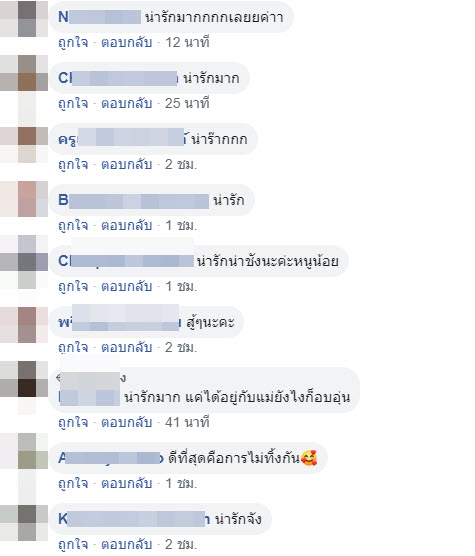Reply to the ดีที่สุดคือการไม่ทิ้งกัน comment
This screenshot has width=475, height=556.
tap(127, 484)
